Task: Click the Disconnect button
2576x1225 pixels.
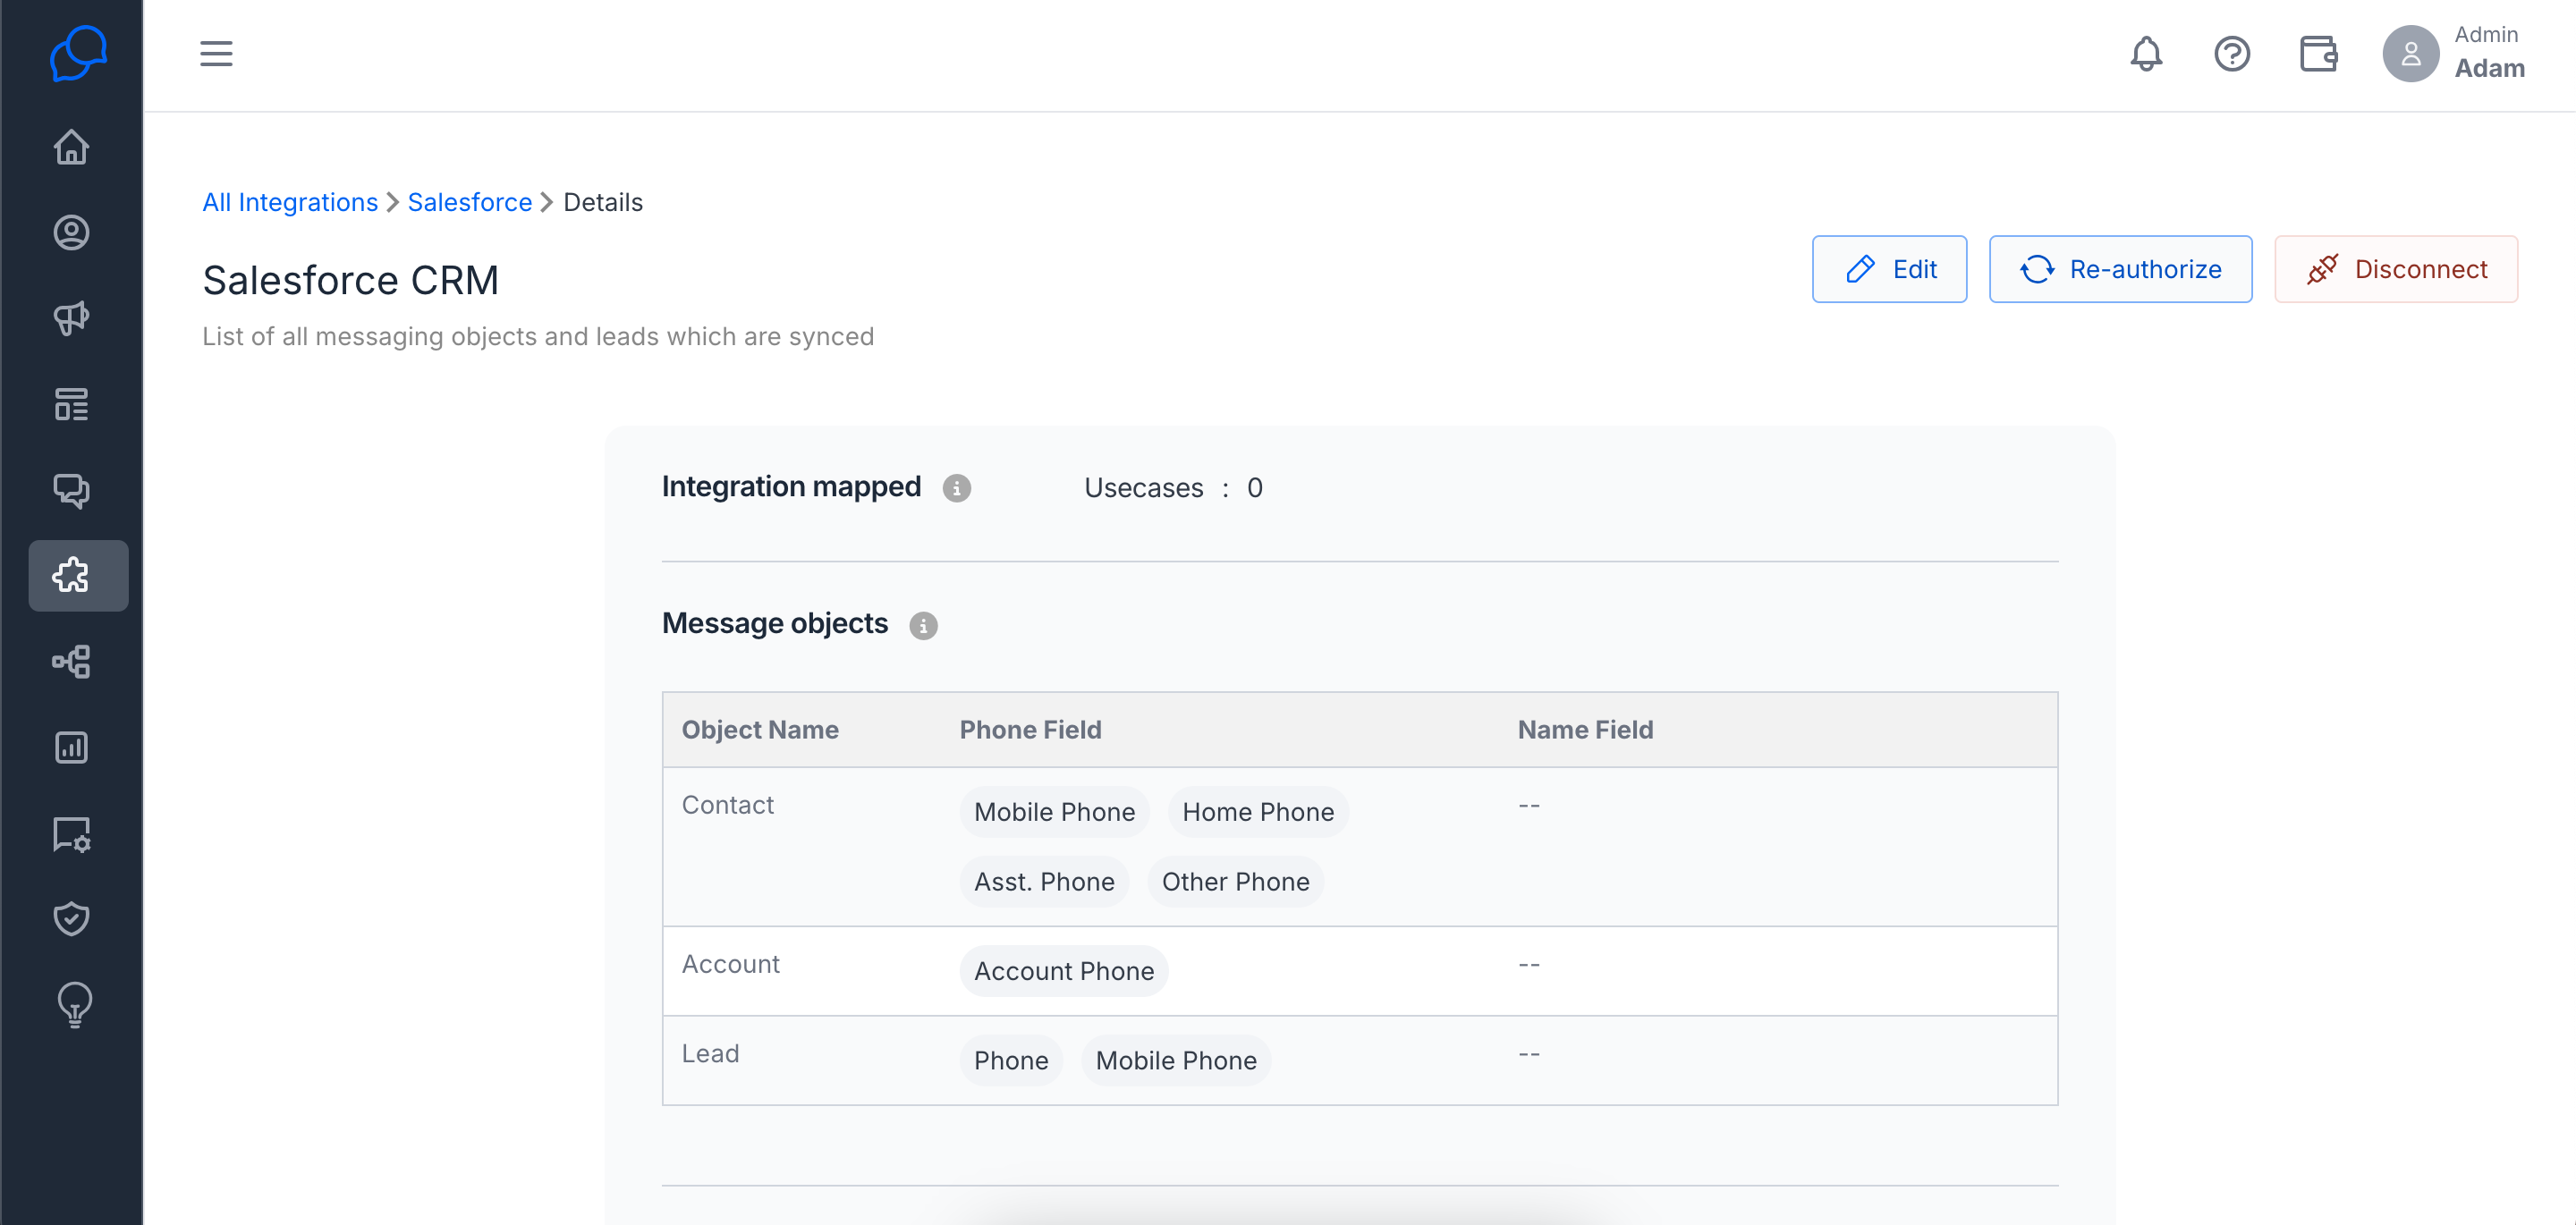Action: point(2396,269)
